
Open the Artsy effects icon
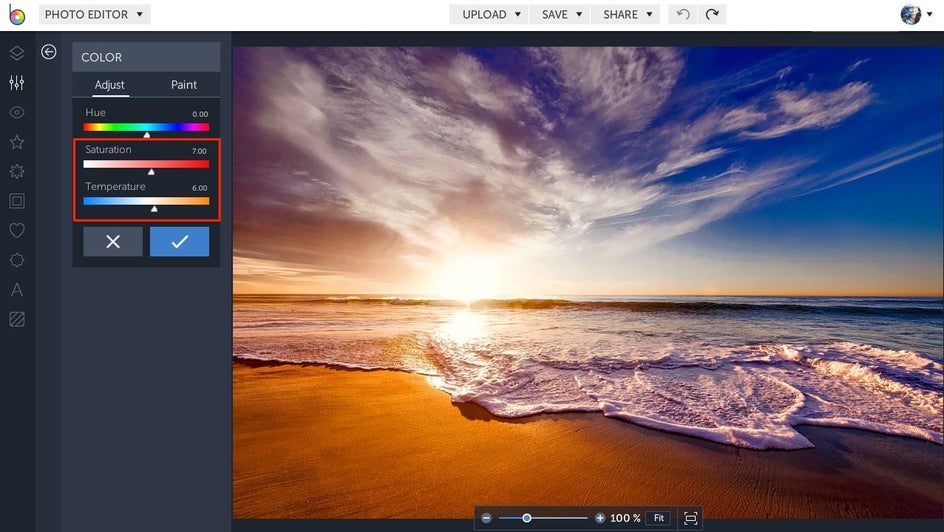click(x=17, y=172)
